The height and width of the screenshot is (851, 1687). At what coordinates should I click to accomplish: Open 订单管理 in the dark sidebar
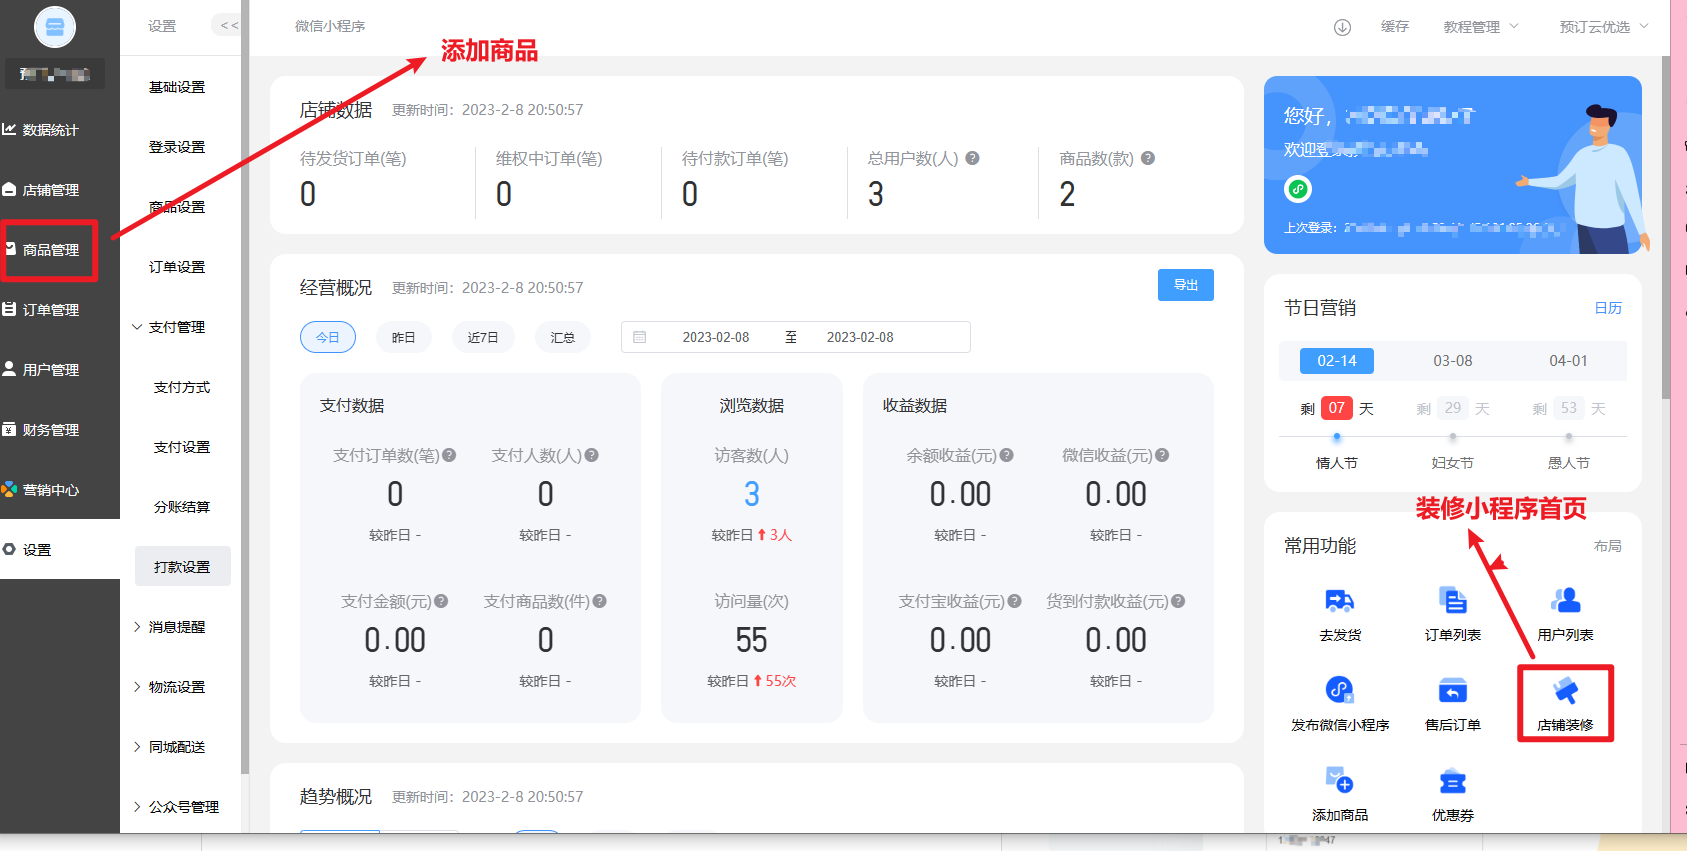[50, 310]
